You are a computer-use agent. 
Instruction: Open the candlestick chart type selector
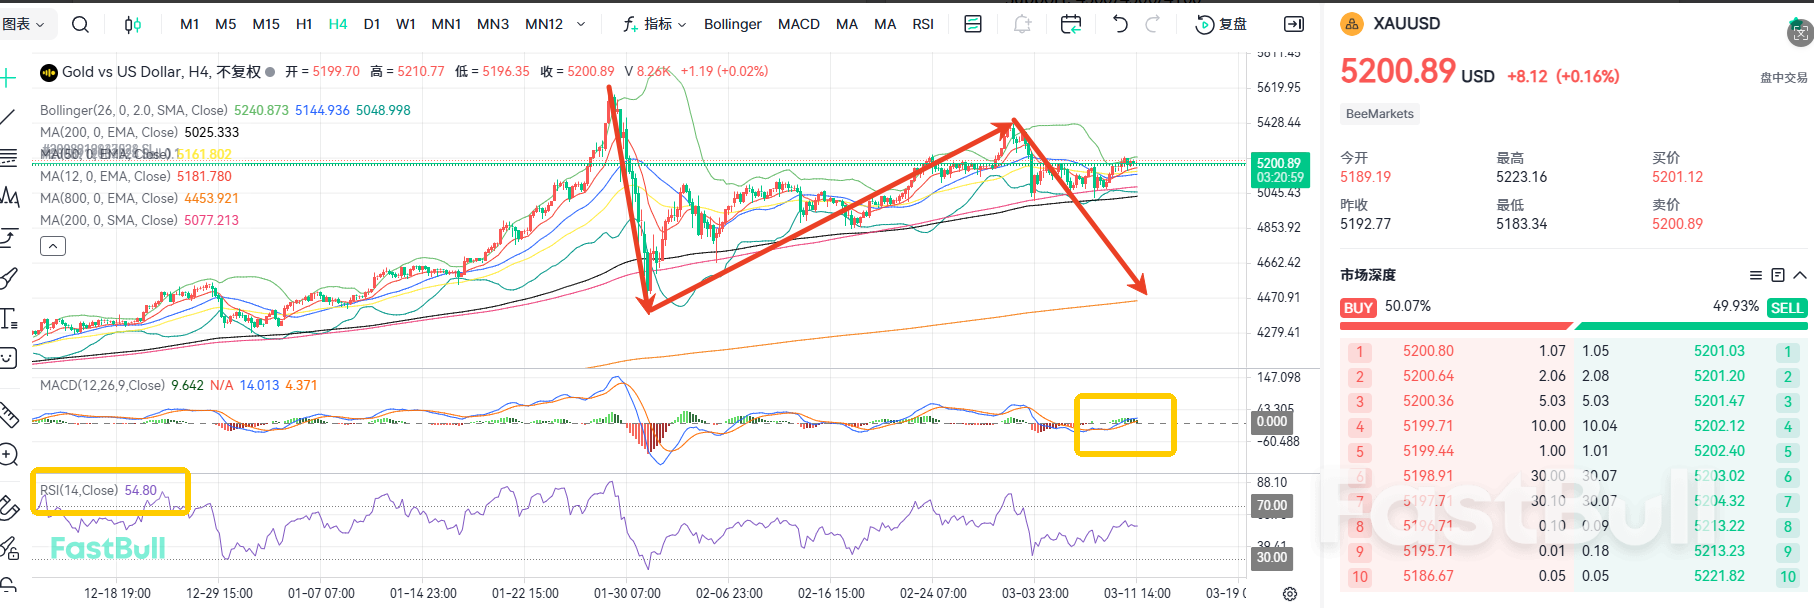coord(132,24)
